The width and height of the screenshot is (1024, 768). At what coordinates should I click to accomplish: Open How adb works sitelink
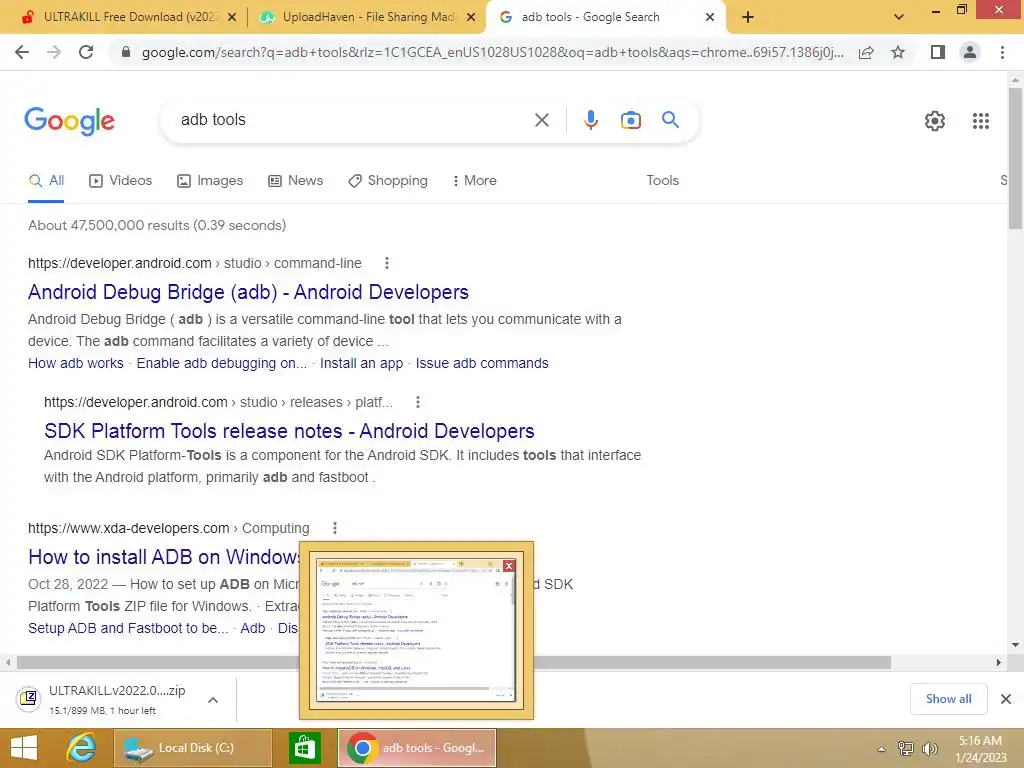[76, 364]
